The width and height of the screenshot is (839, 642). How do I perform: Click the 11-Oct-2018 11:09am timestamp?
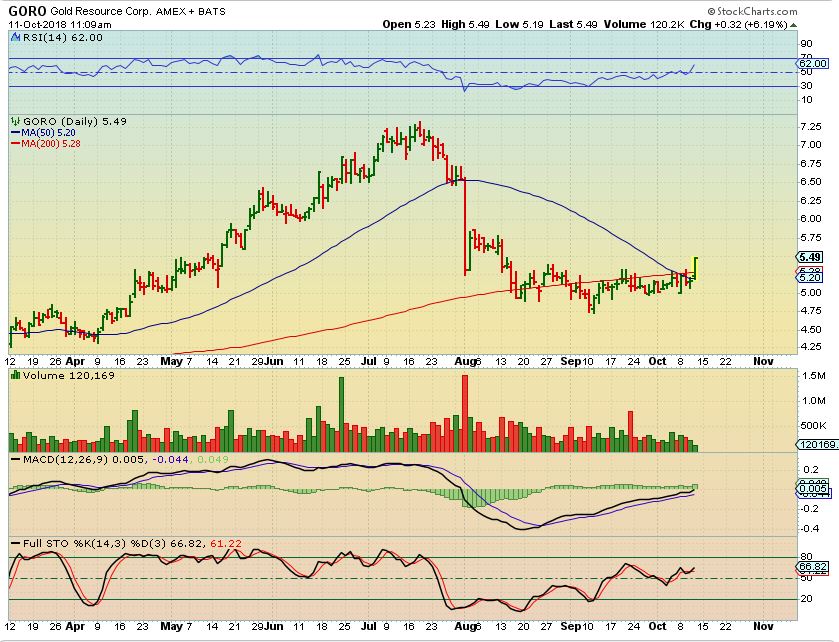pos(60,25)
